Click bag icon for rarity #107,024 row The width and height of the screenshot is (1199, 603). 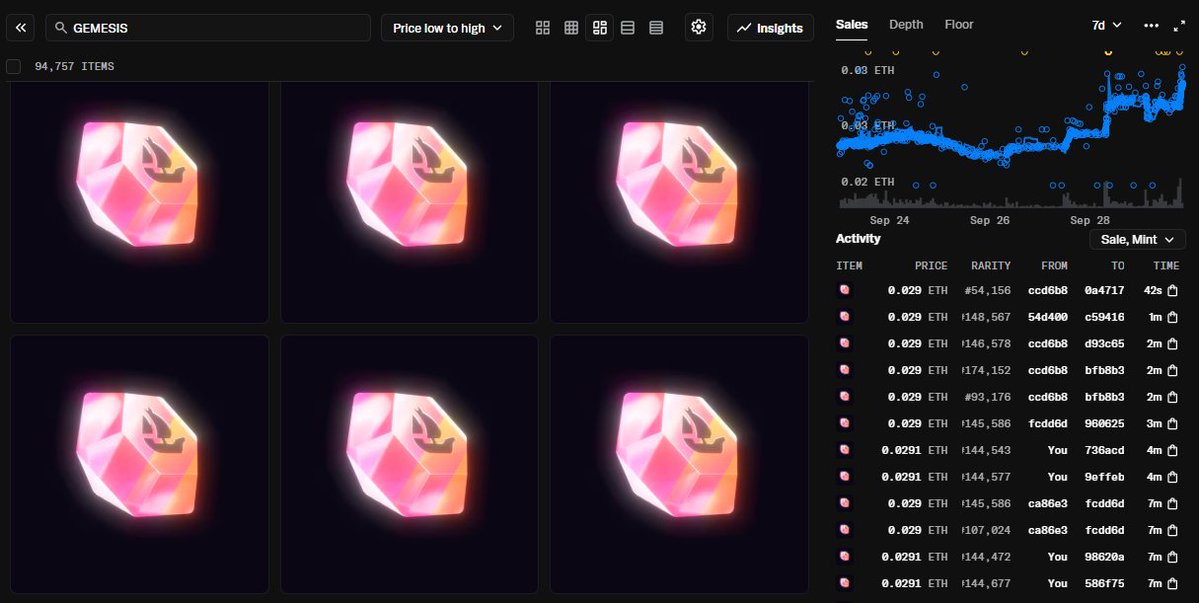[1172, 530]
